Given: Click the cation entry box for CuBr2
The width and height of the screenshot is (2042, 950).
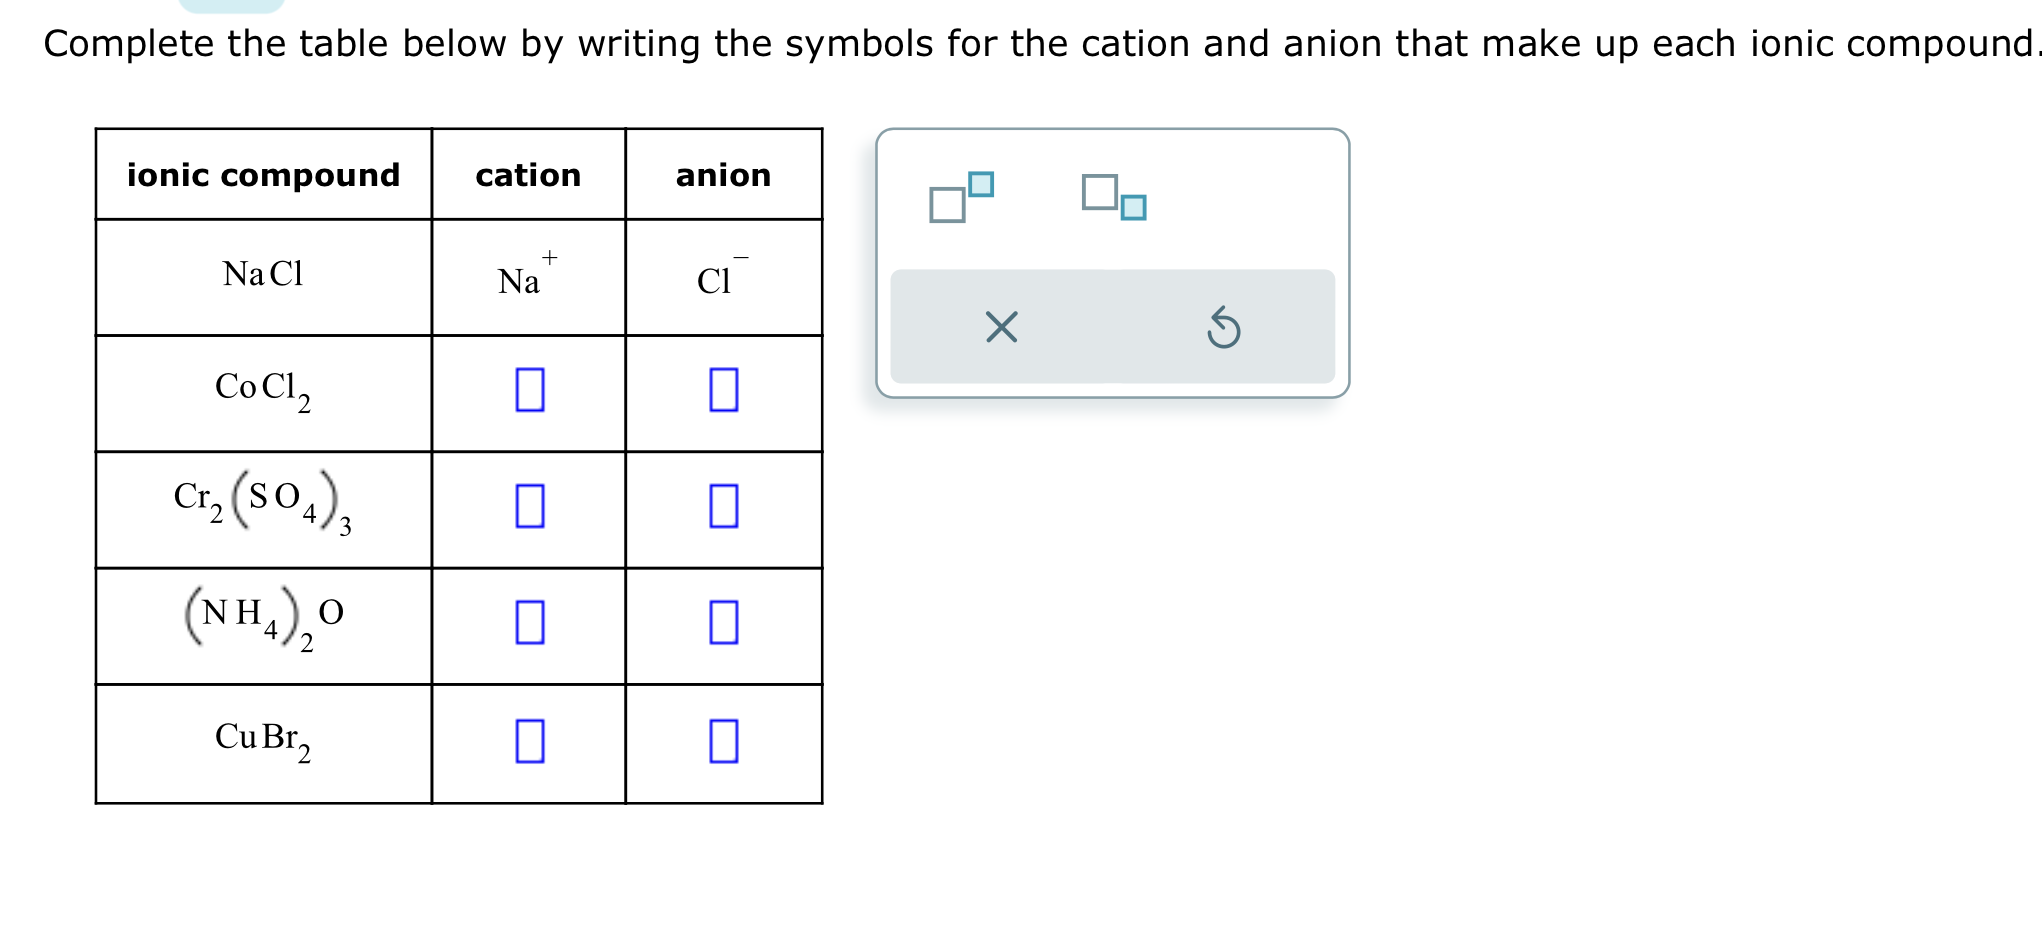Looking at the screenshot, I should (x=529, y=742).
